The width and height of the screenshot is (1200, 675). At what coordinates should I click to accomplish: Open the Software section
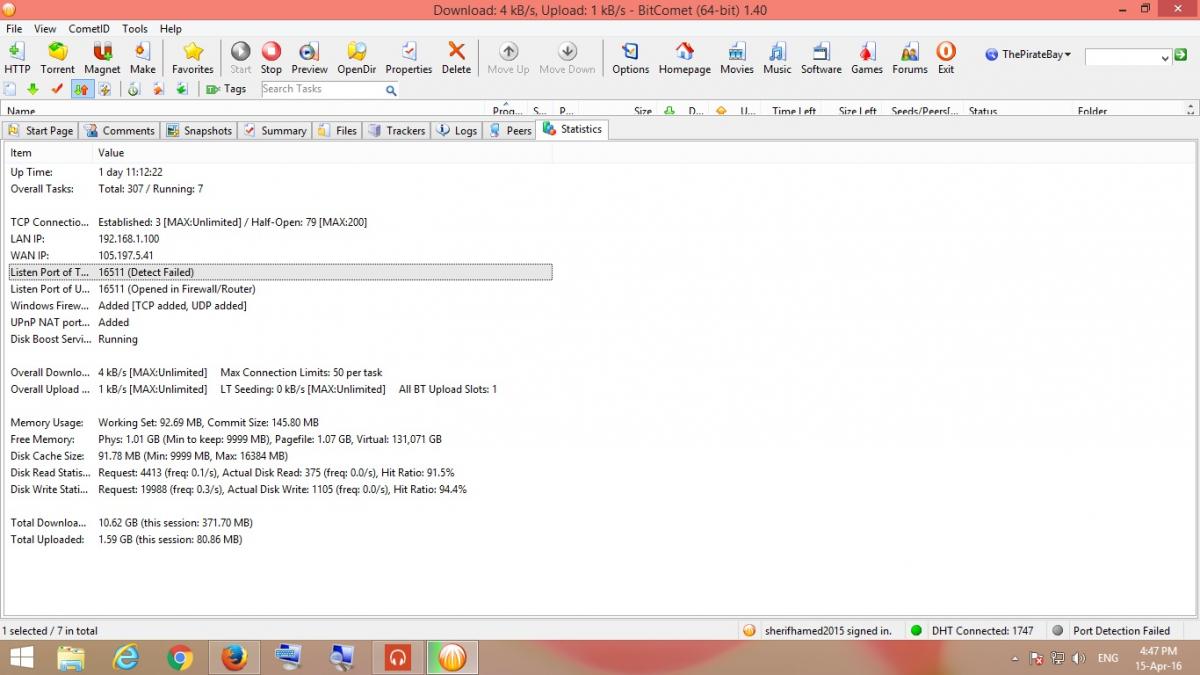click(821, 58)
